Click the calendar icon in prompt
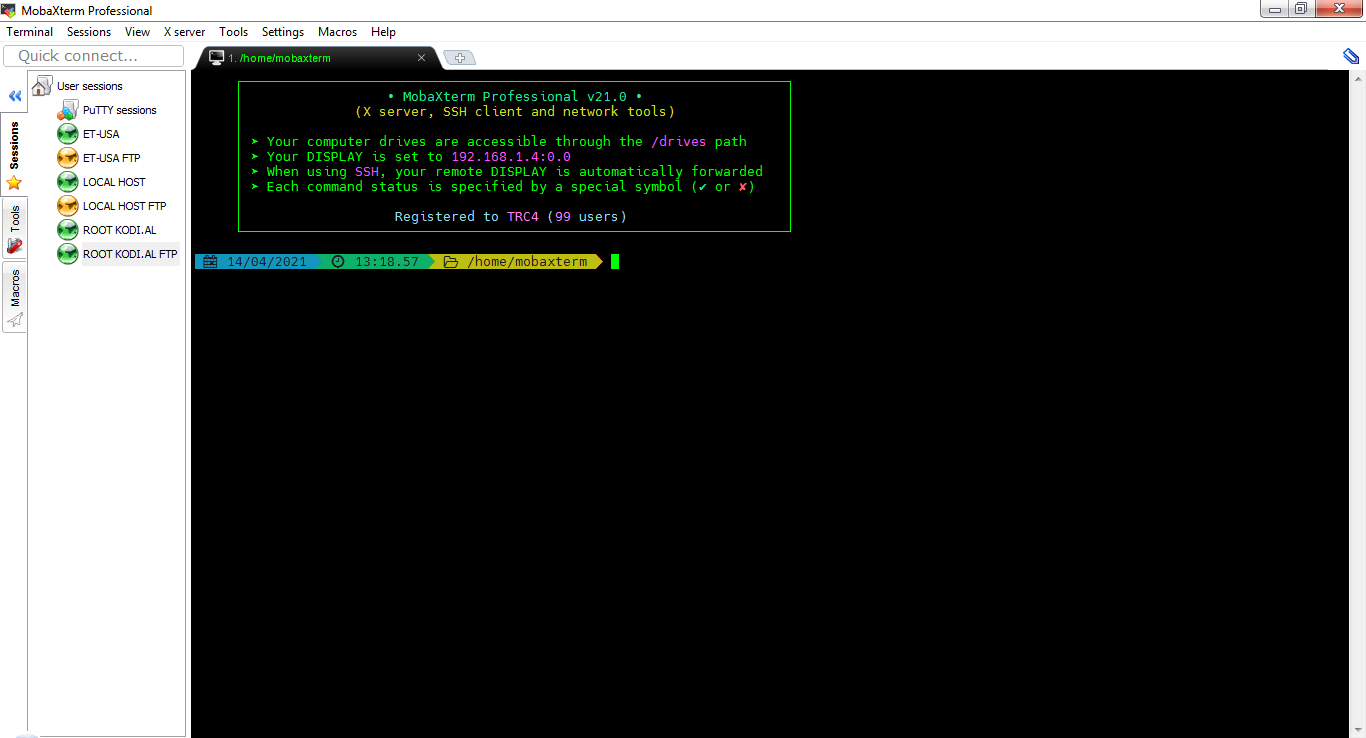The height and width of the screenshot is (738, 1366). [210, 262]
